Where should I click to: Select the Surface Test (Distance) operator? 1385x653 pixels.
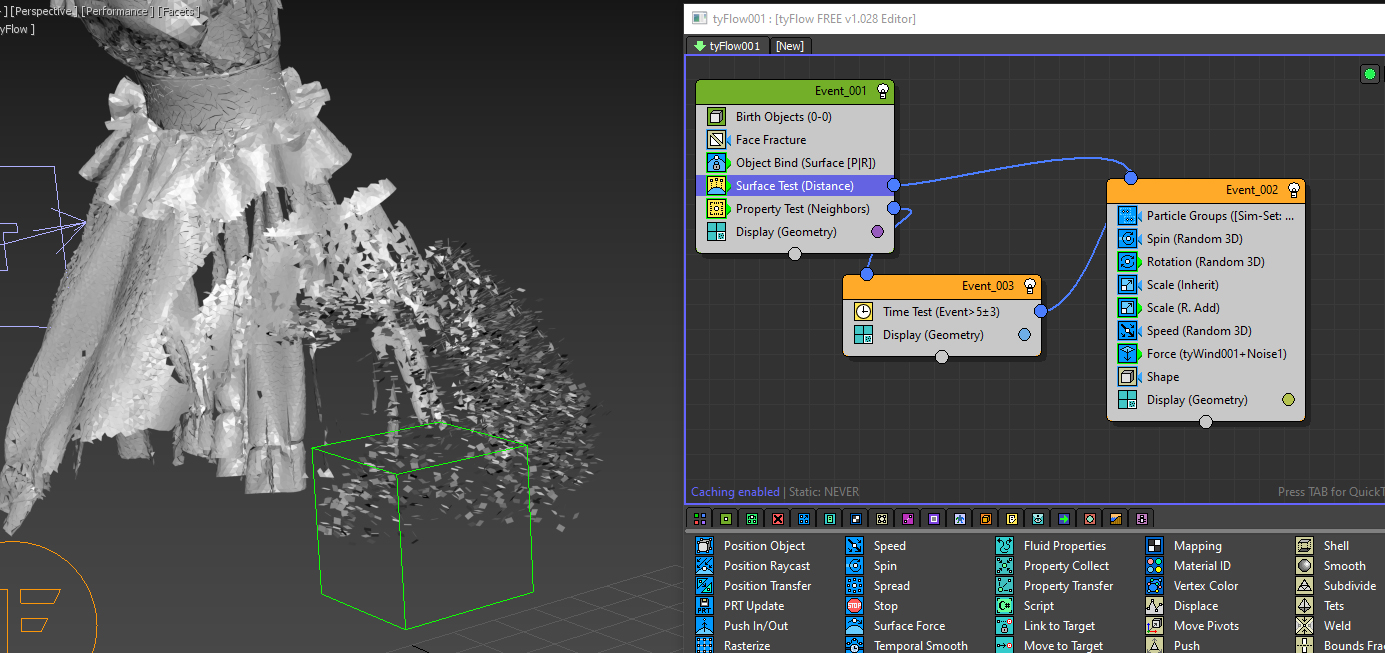coord(794,186)
